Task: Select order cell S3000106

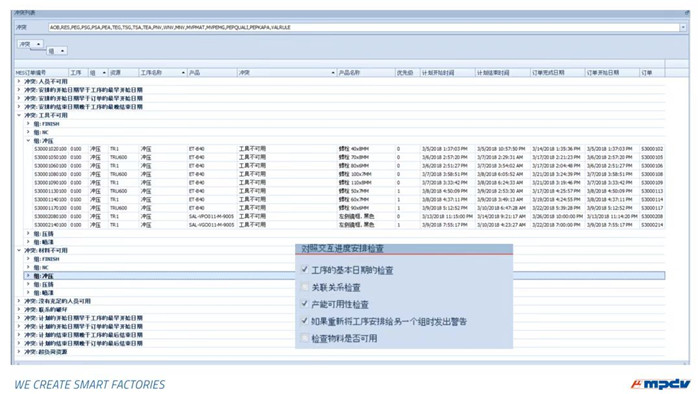Action: tap(652, 166)
